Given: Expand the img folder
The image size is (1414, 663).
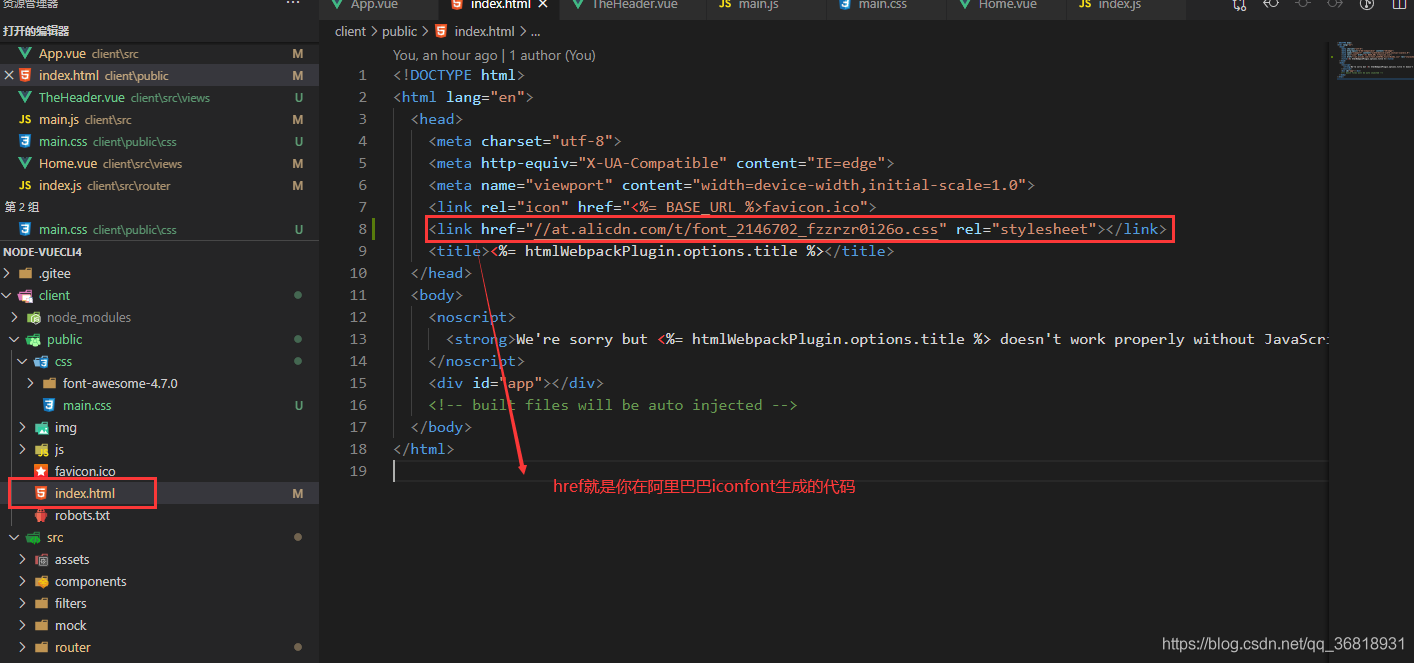Looking at the screenshot, I should [x=160, y=427].
